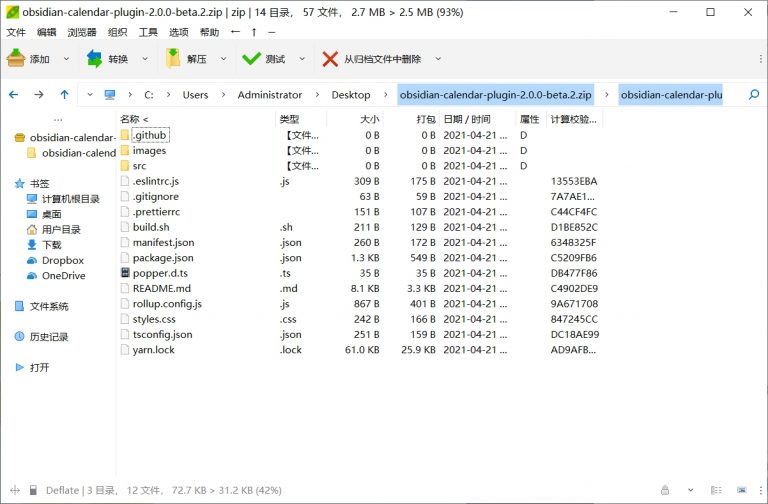This screenshot has height=504, width=768.
Task: Click the Convert (转换) icon
Action: point(94,58)
